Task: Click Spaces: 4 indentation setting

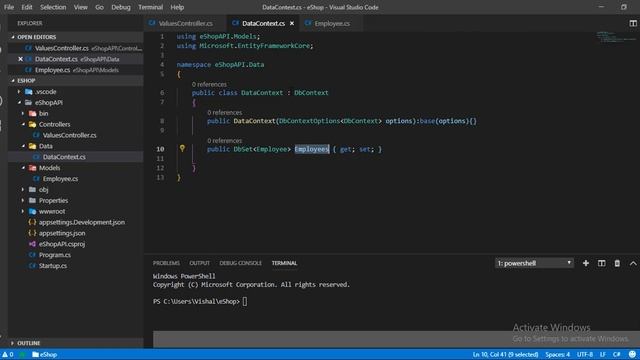Action: 558,354
